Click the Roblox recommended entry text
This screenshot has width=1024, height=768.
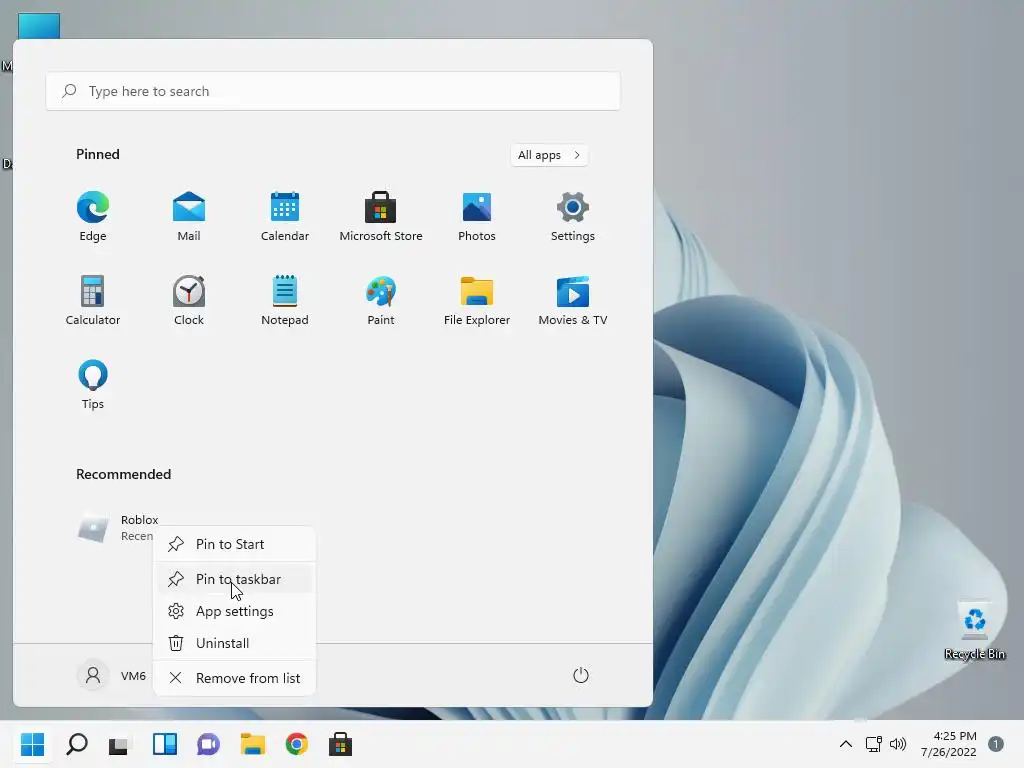(140, 520)
